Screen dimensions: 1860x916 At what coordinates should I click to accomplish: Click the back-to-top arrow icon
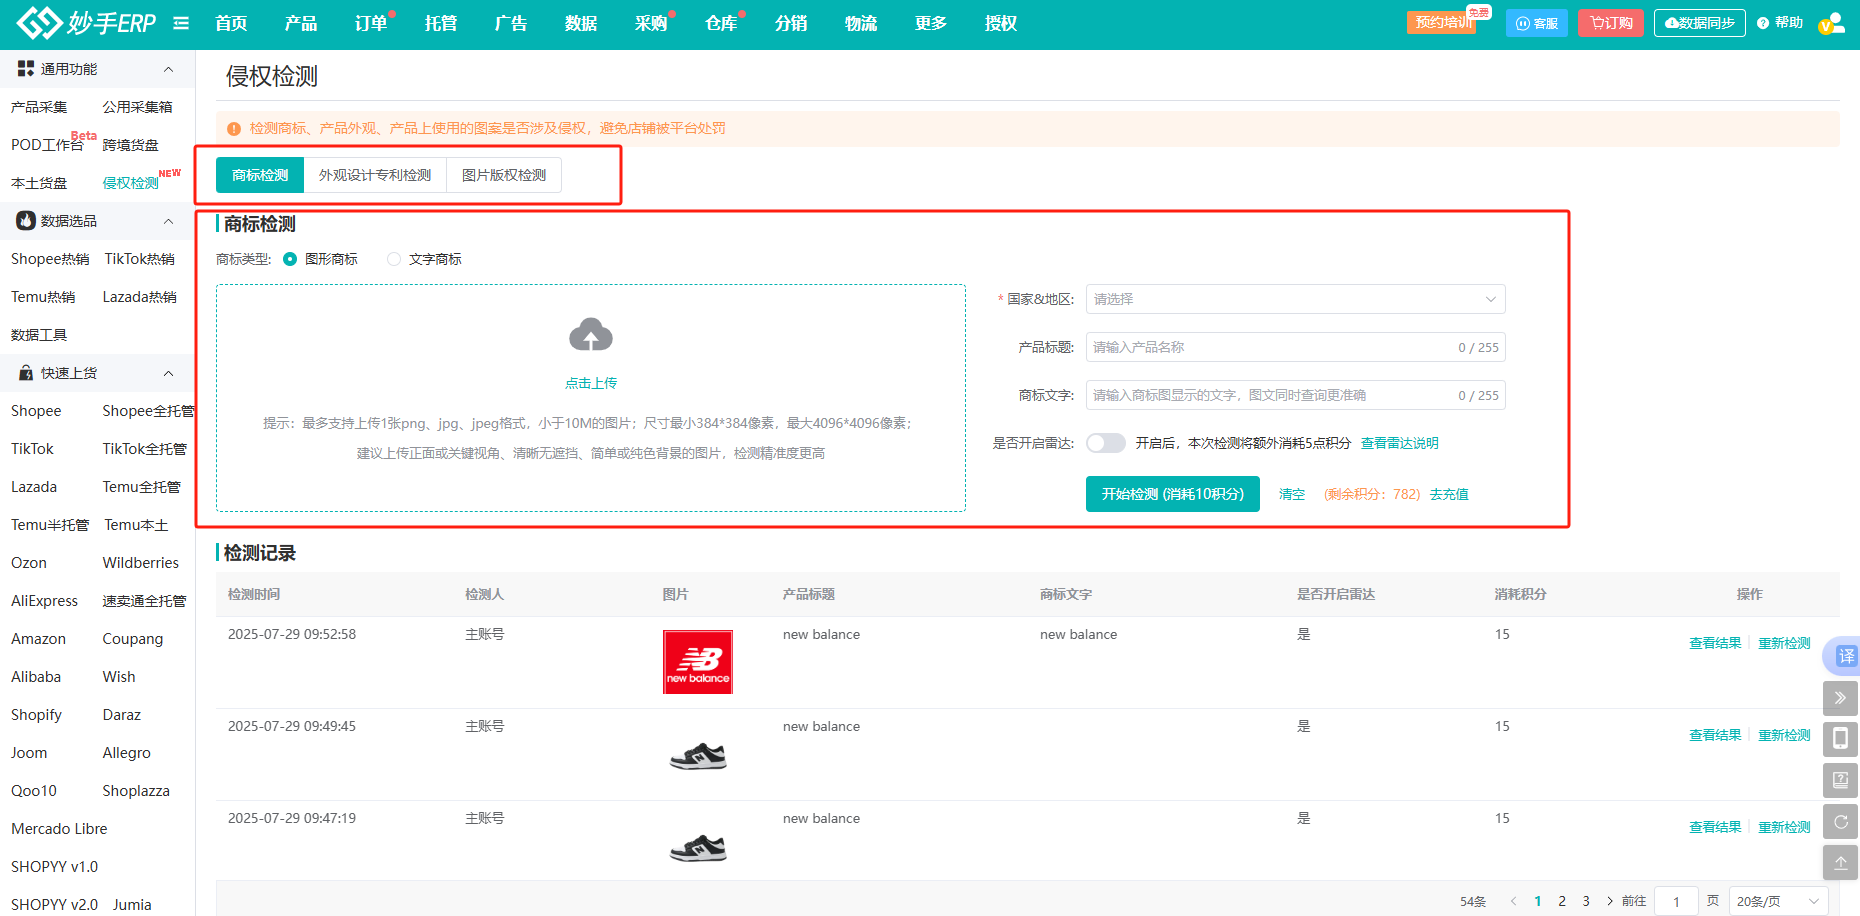coord(1840,862)
